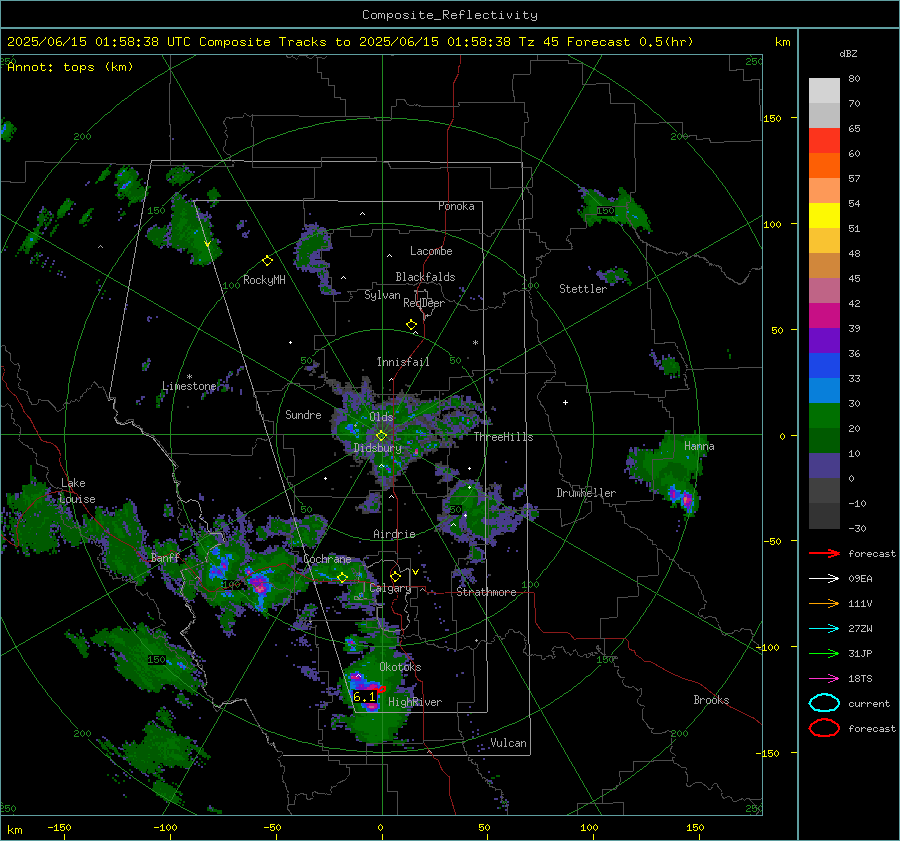This screenshot has height=841, width=900.
Task: Click the Brooks town label
Action: coord(711,700)
